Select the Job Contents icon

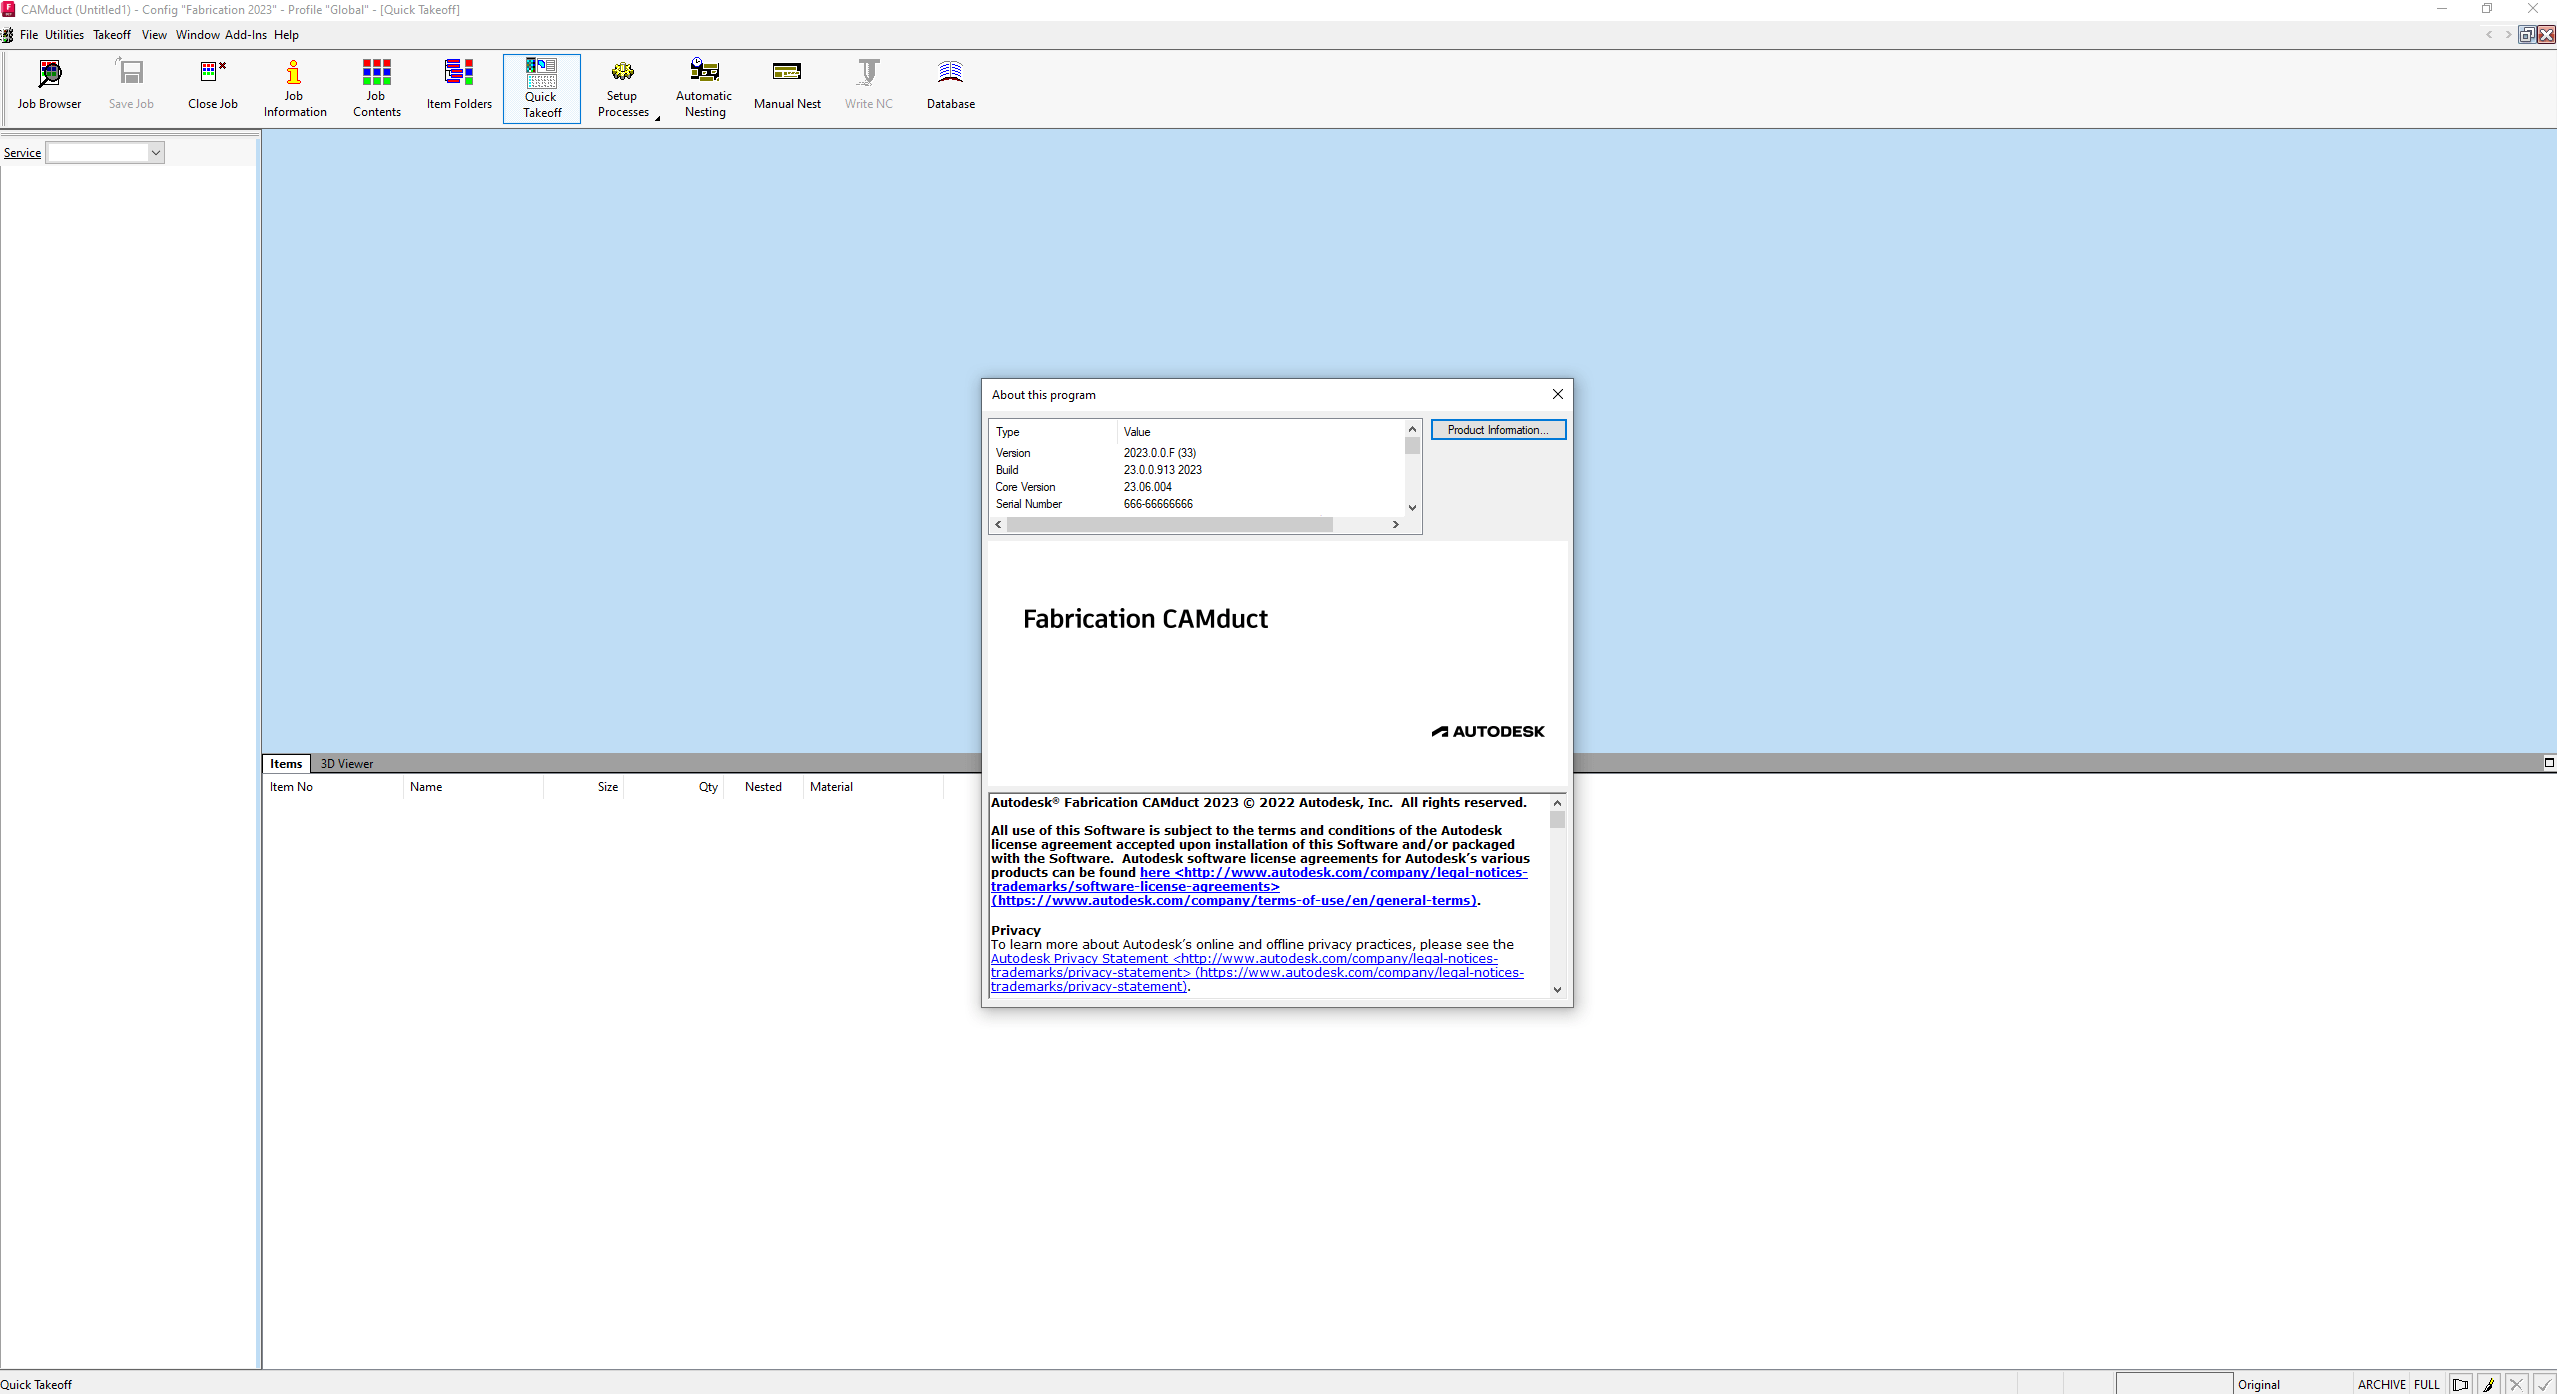[375, 87]
